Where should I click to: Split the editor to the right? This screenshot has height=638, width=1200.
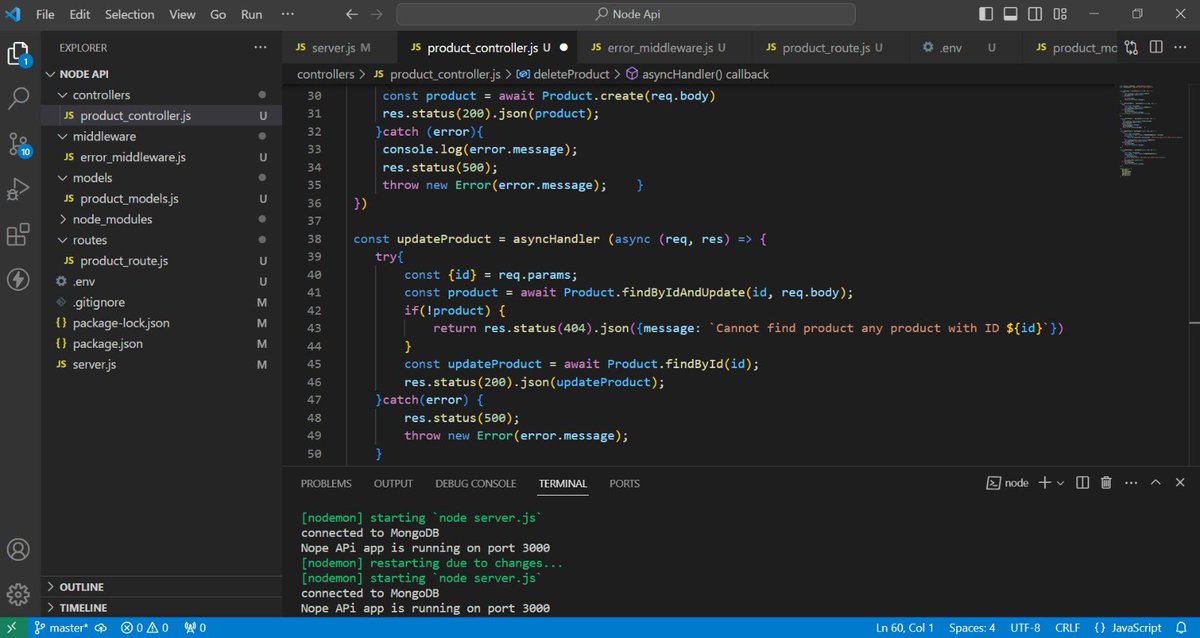point(1156,47)
